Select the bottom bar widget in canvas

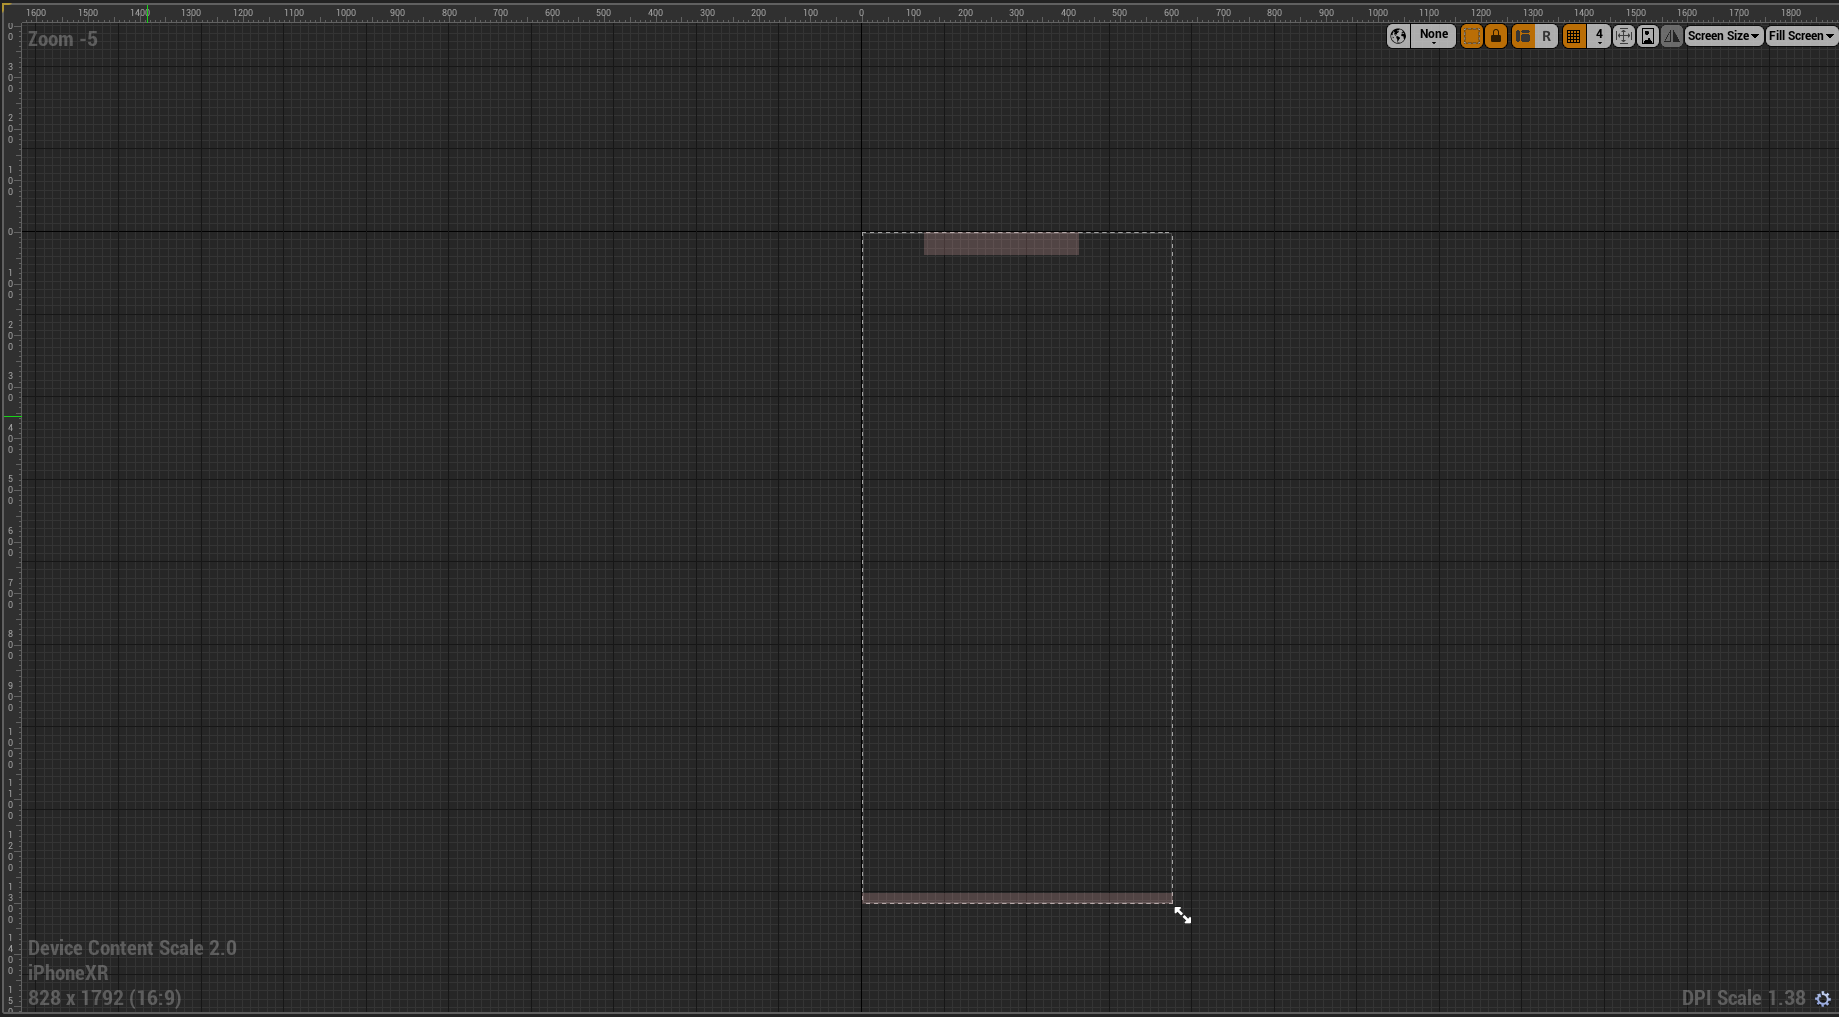(x=1017, y=898)
